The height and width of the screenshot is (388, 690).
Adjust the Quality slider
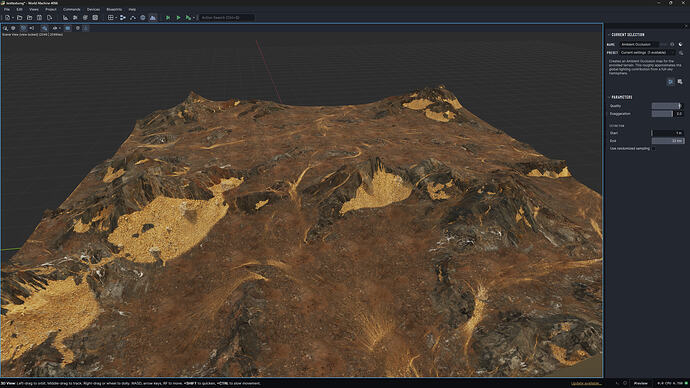[x=668, y=106]
